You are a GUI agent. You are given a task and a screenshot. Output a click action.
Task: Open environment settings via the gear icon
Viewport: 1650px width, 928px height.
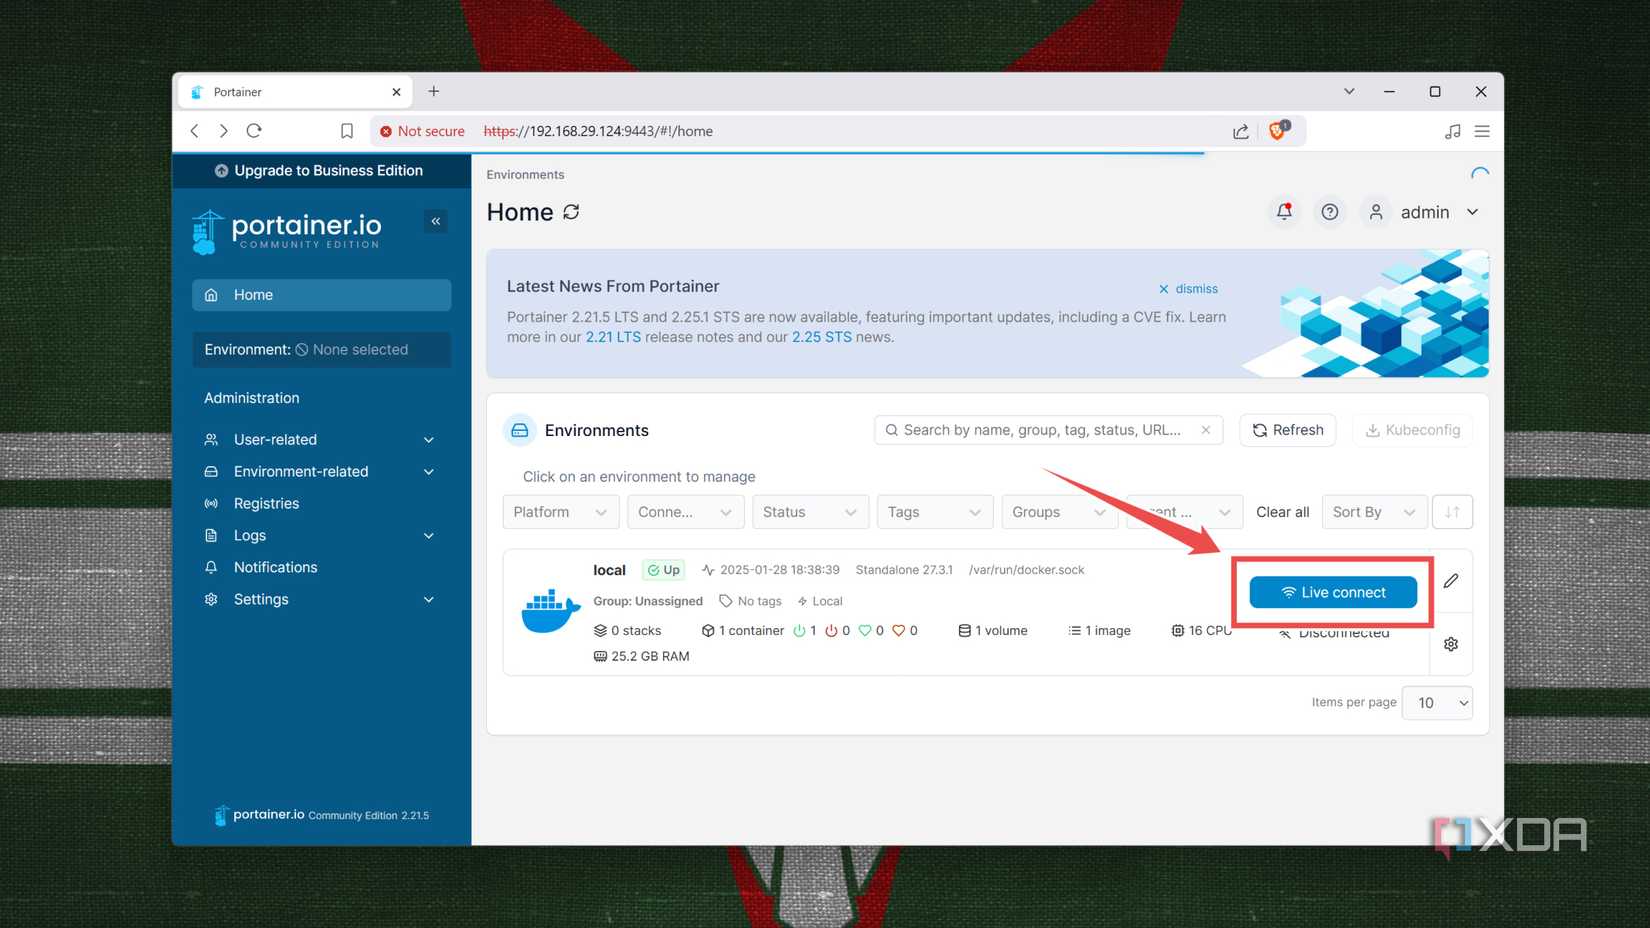point(1451,643)
